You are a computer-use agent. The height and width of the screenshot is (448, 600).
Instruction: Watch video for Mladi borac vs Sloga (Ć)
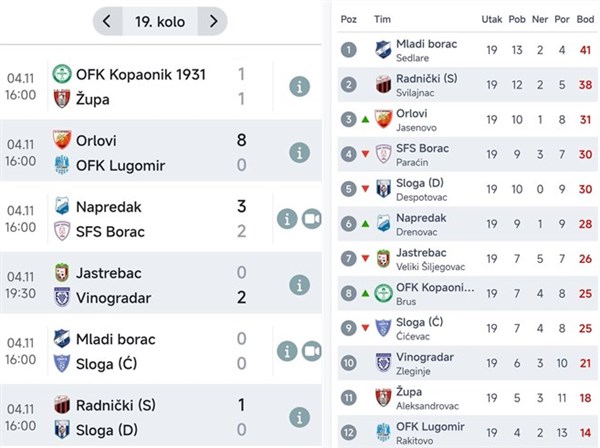(x=311, y=350)
